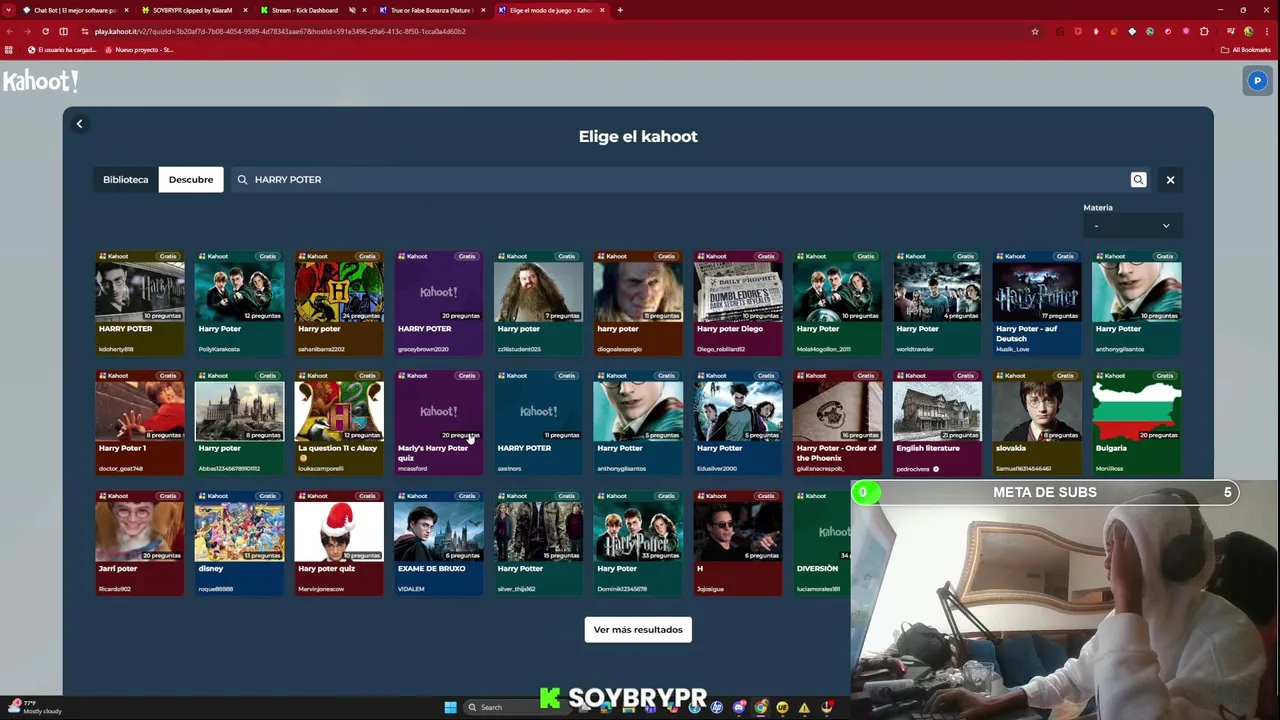Select Harry Poter kahoot by worldtraveler
Image resolution: width=1280 pixels, height=720 pixels.
[937, 304]
